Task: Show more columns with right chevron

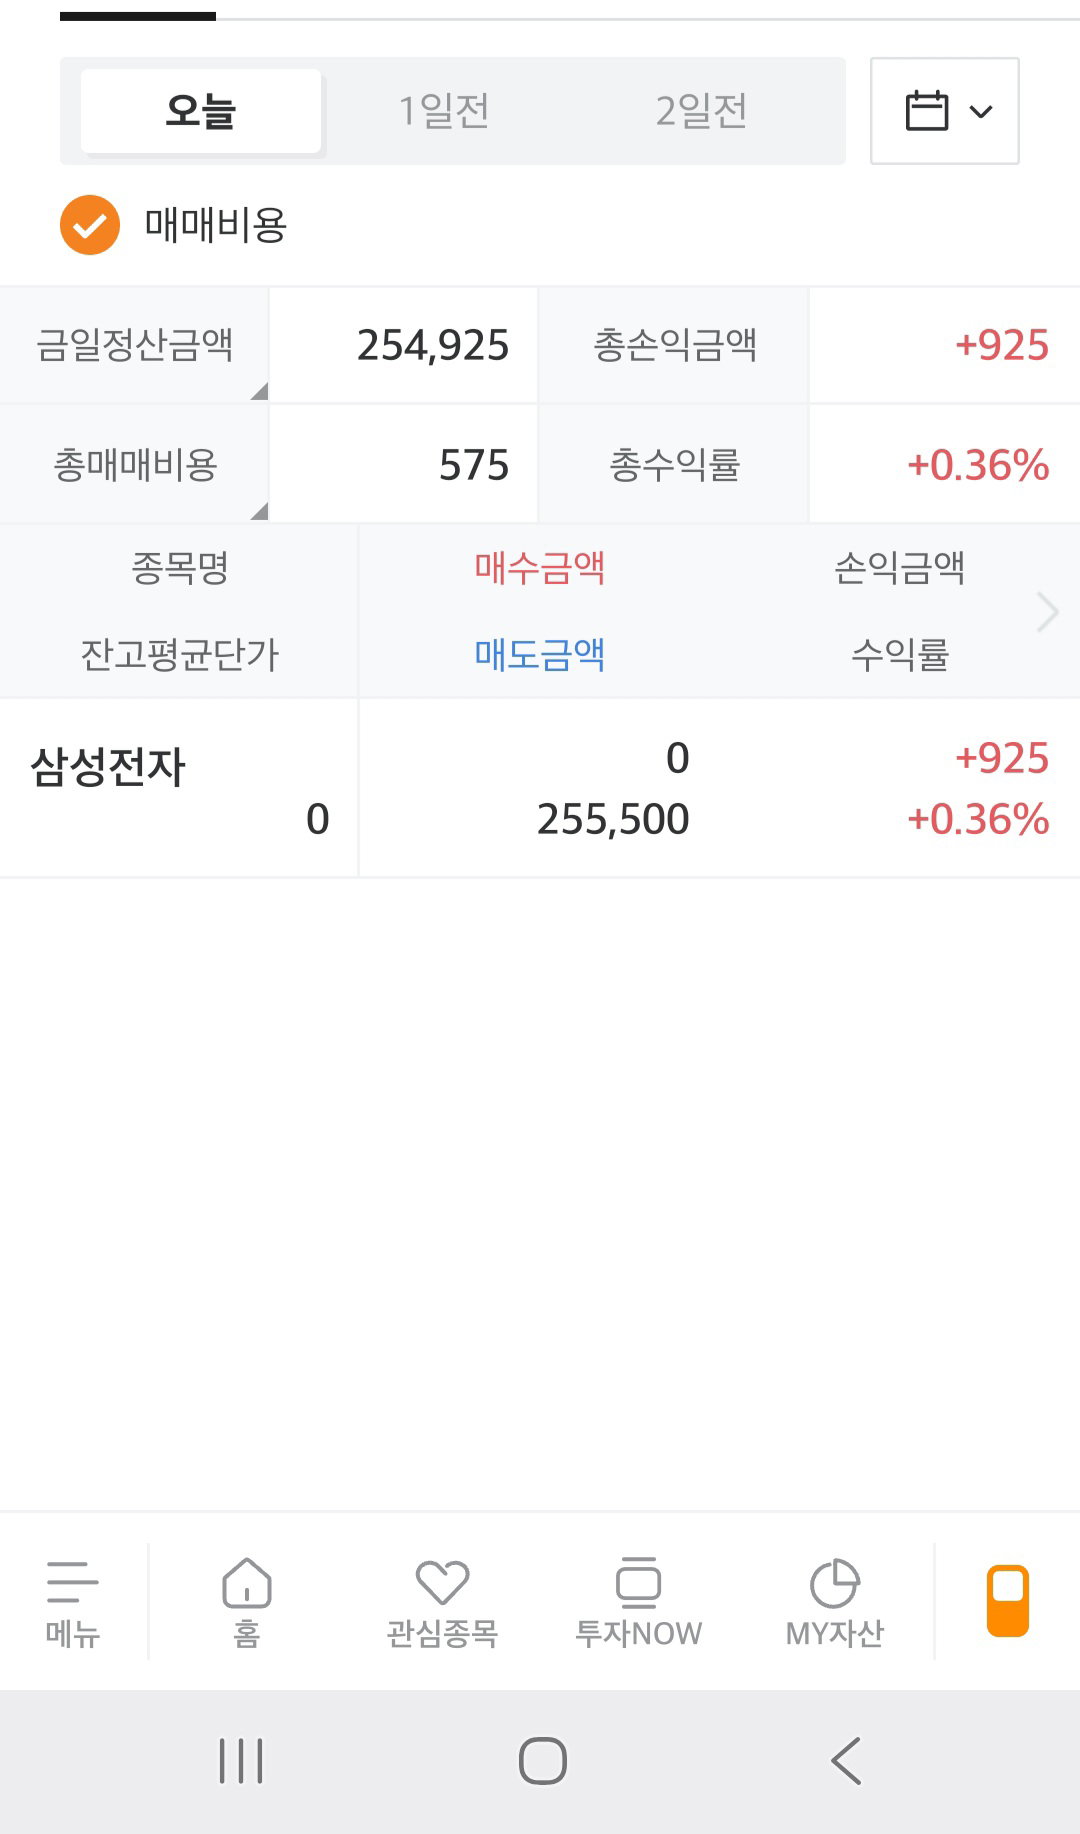Action: click(x=1047, y=612)
